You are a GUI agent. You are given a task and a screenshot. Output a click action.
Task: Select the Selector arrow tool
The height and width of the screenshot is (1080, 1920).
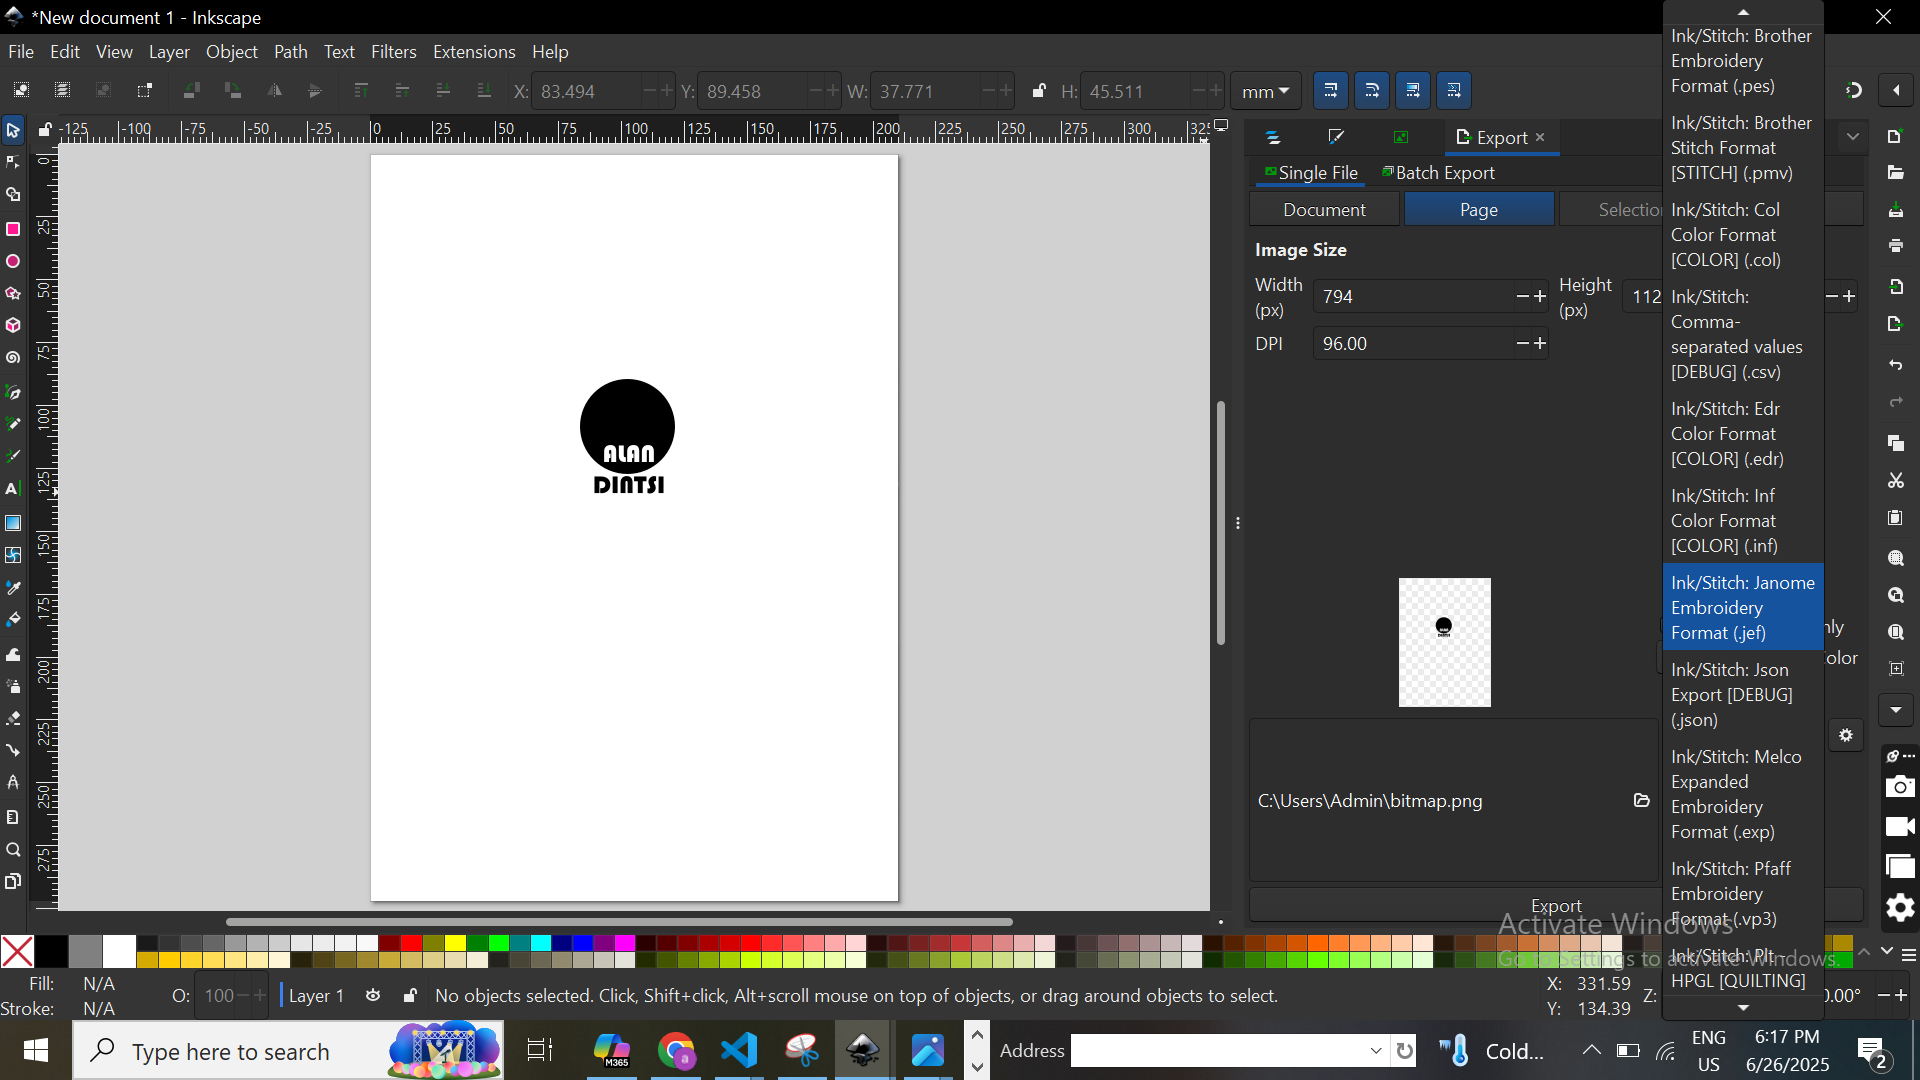pos(13,130)
